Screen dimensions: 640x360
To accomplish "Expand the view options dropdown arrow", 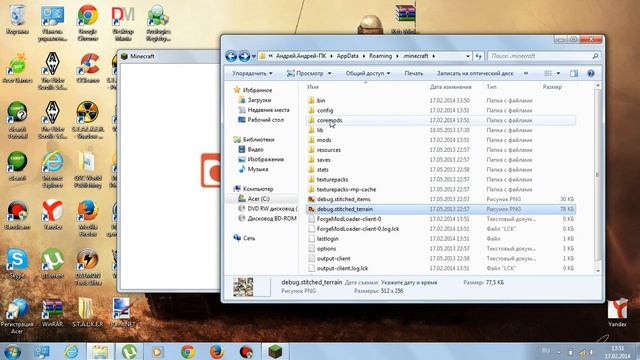I will [x=558, y=73].
